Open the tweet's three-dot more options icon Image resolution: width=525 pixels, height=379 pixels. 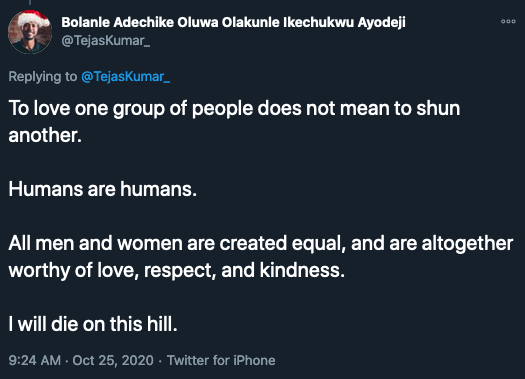click(x=508, y=21)
